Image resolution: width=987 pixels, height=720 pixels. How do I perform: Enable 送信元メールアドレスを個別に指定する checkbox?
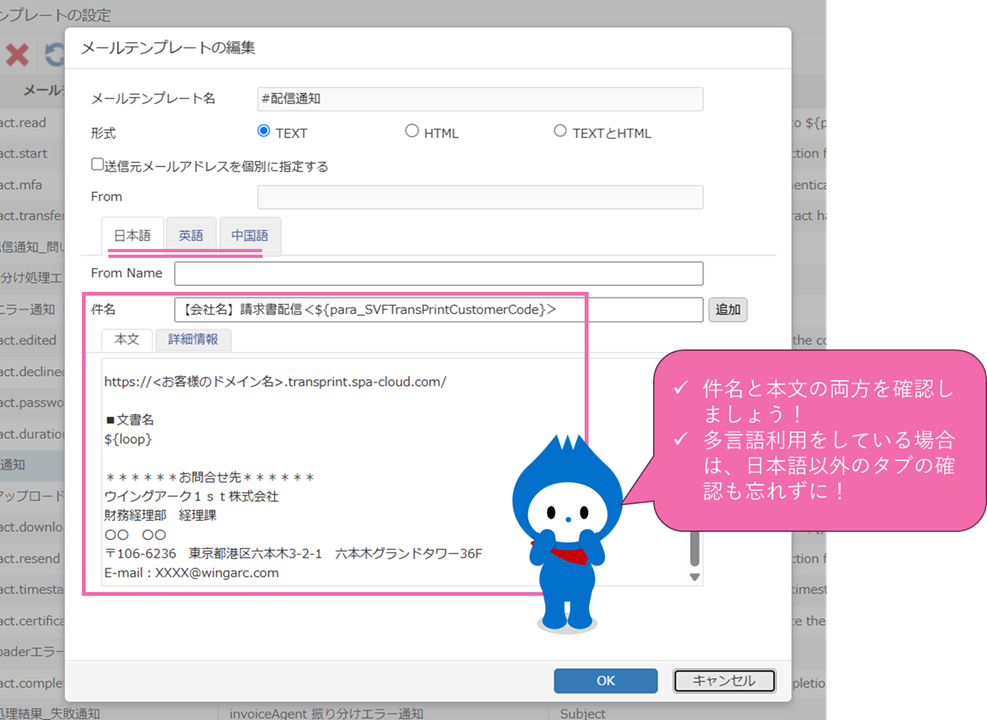click(98, 165)
